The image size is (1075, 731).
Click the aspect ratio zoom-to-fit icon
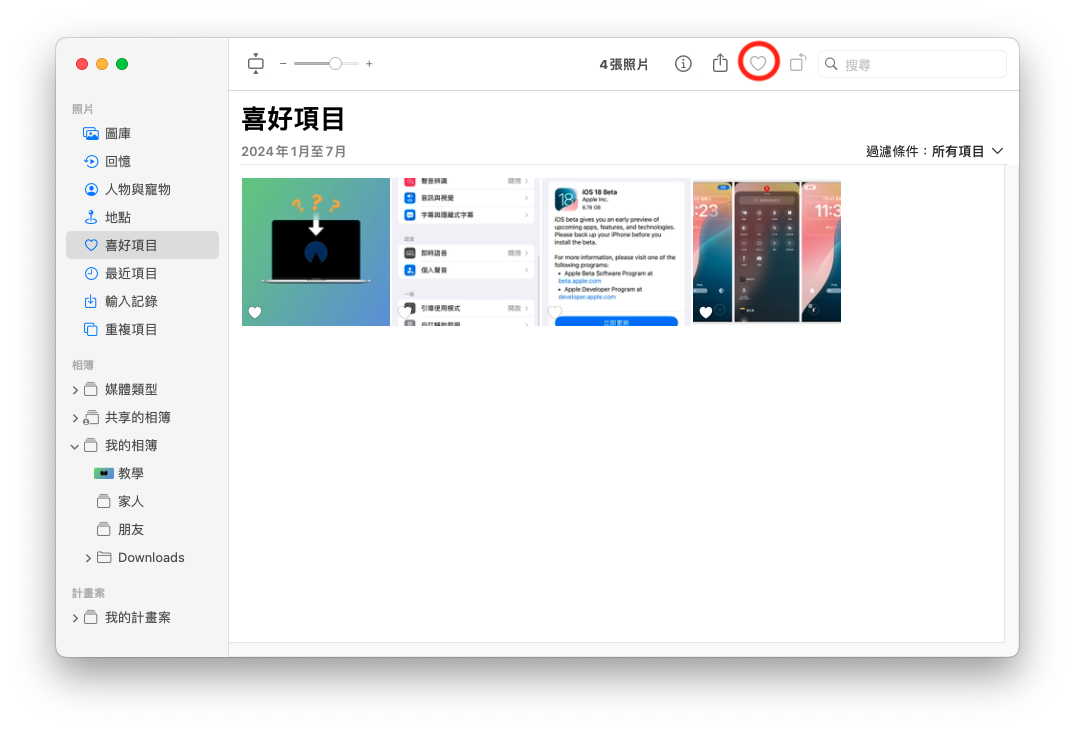point(256,64)
